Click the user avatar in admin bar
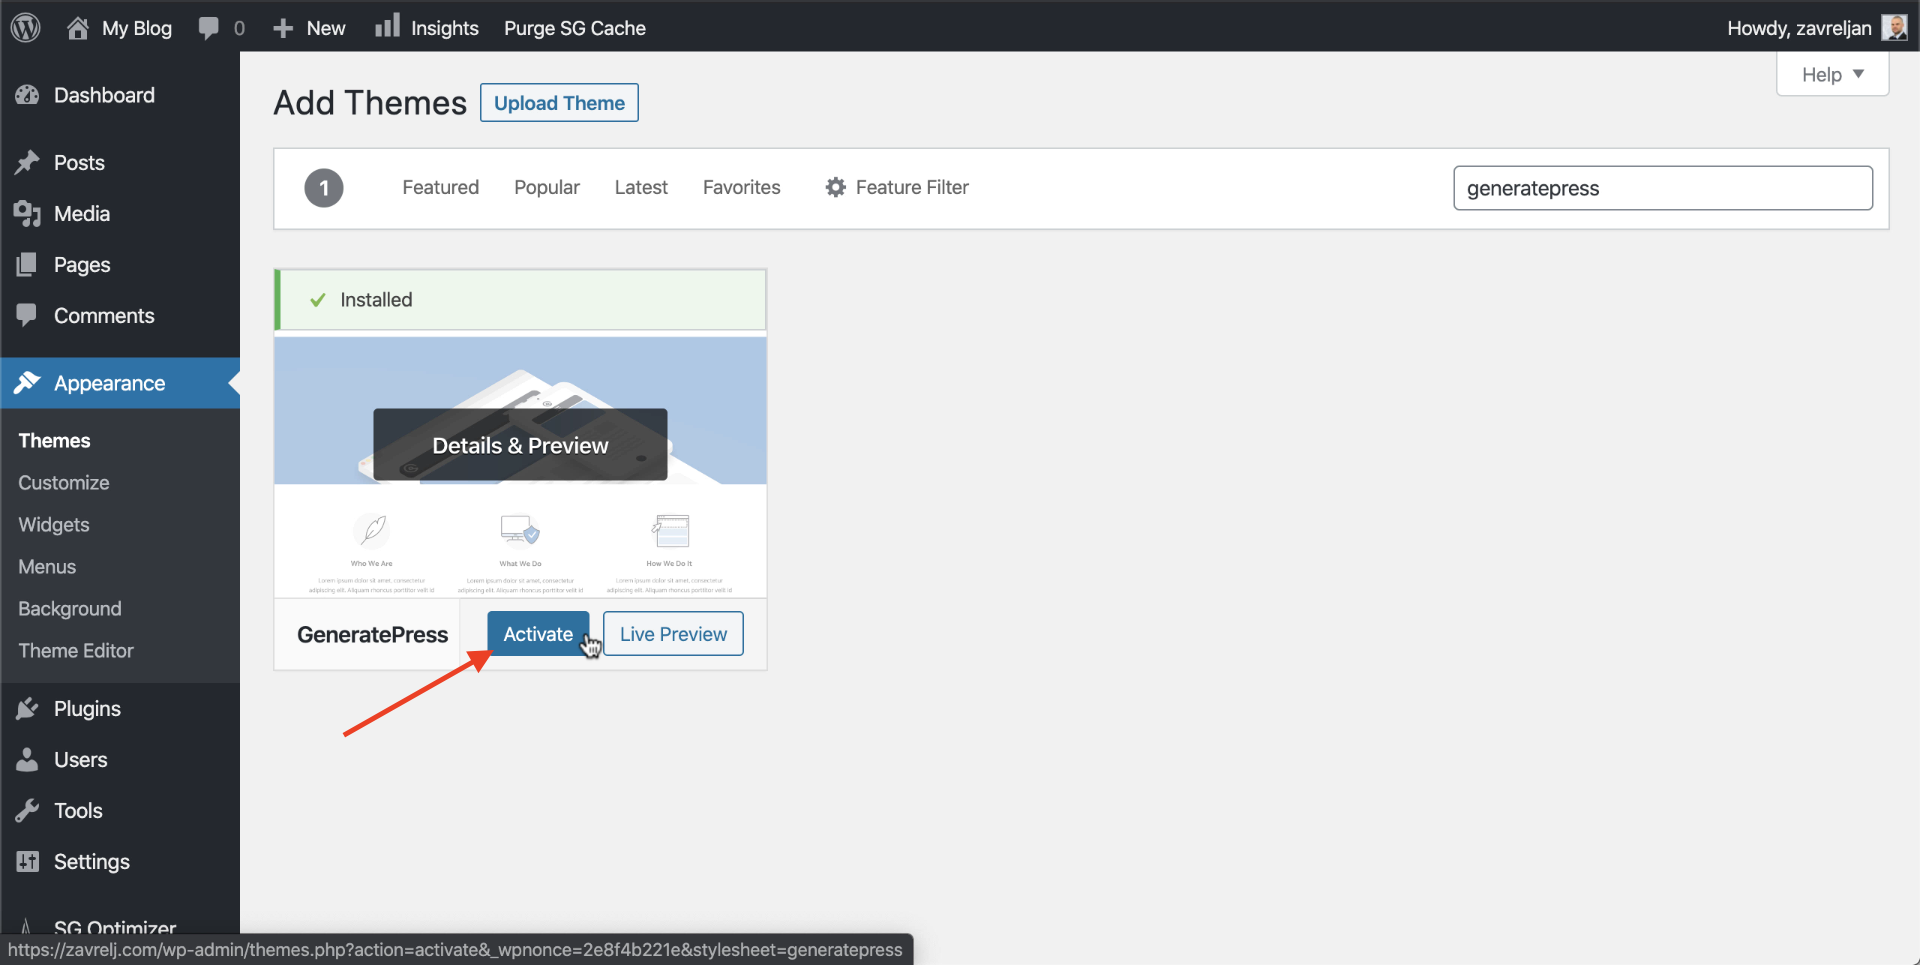The width and height of the screenshot is (1920, 965). click(1894, 27)
